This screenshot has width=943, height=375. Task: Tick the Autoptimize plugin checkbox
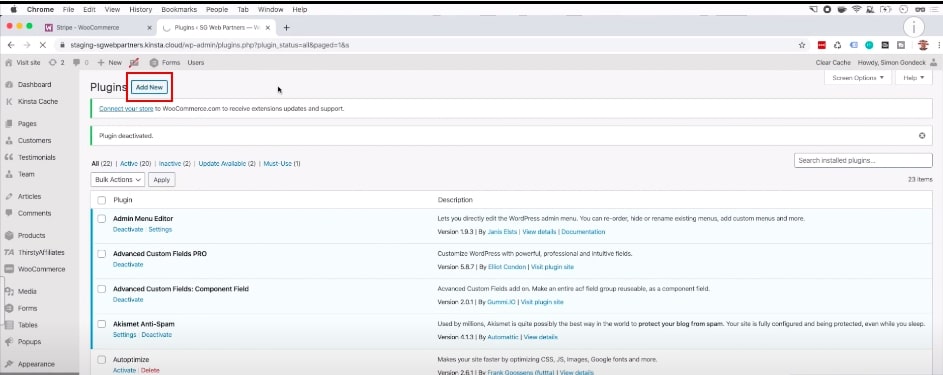[102, 359]
